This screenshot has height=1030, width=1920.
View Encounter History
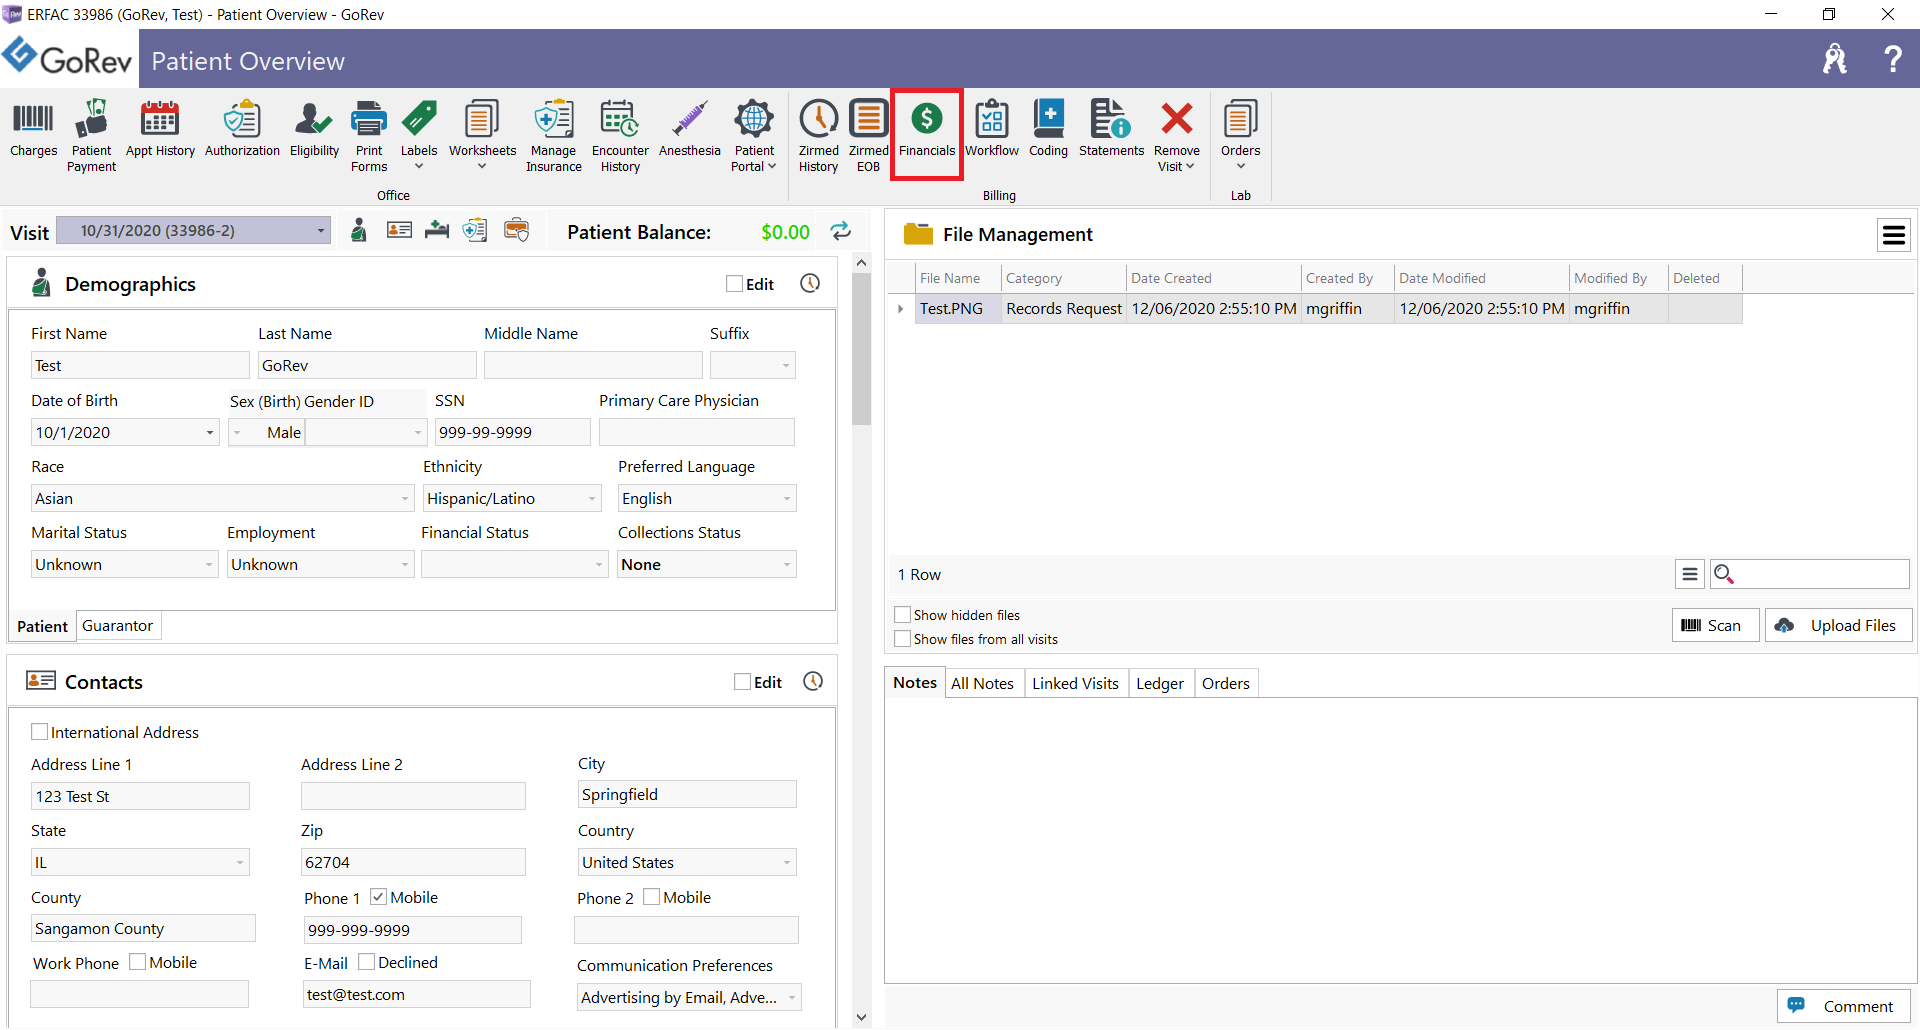[620, 136]
